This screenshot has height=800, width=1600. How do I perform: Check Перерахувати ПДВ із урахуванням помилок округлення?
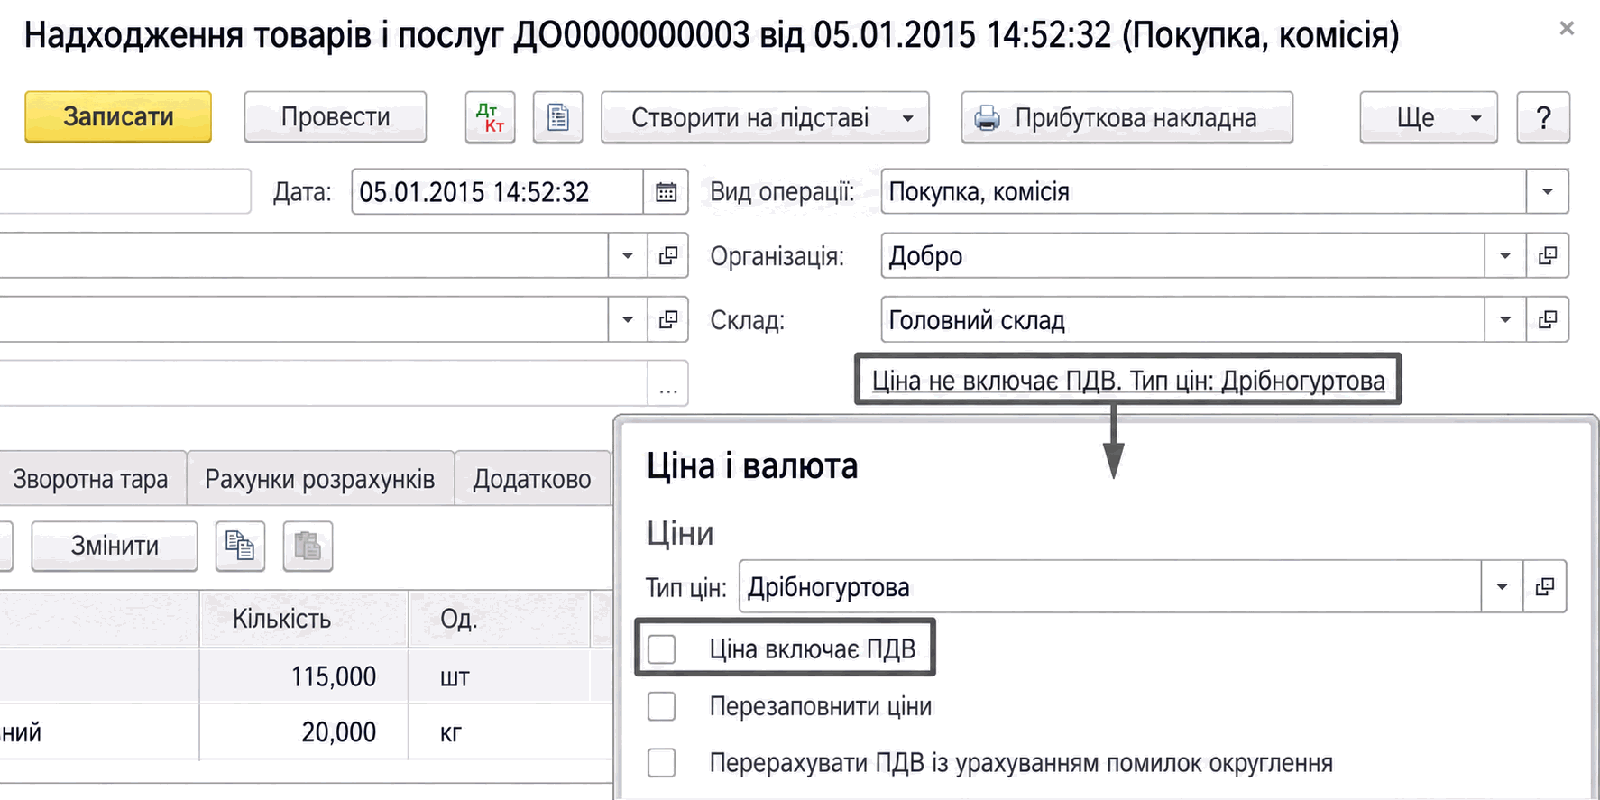point(662,763)
